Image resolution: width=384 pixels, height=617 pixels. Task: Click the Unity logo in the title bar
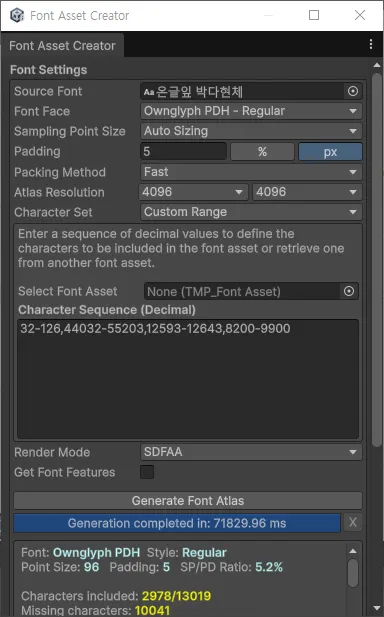pyautogui.click(x=17, y=15)
